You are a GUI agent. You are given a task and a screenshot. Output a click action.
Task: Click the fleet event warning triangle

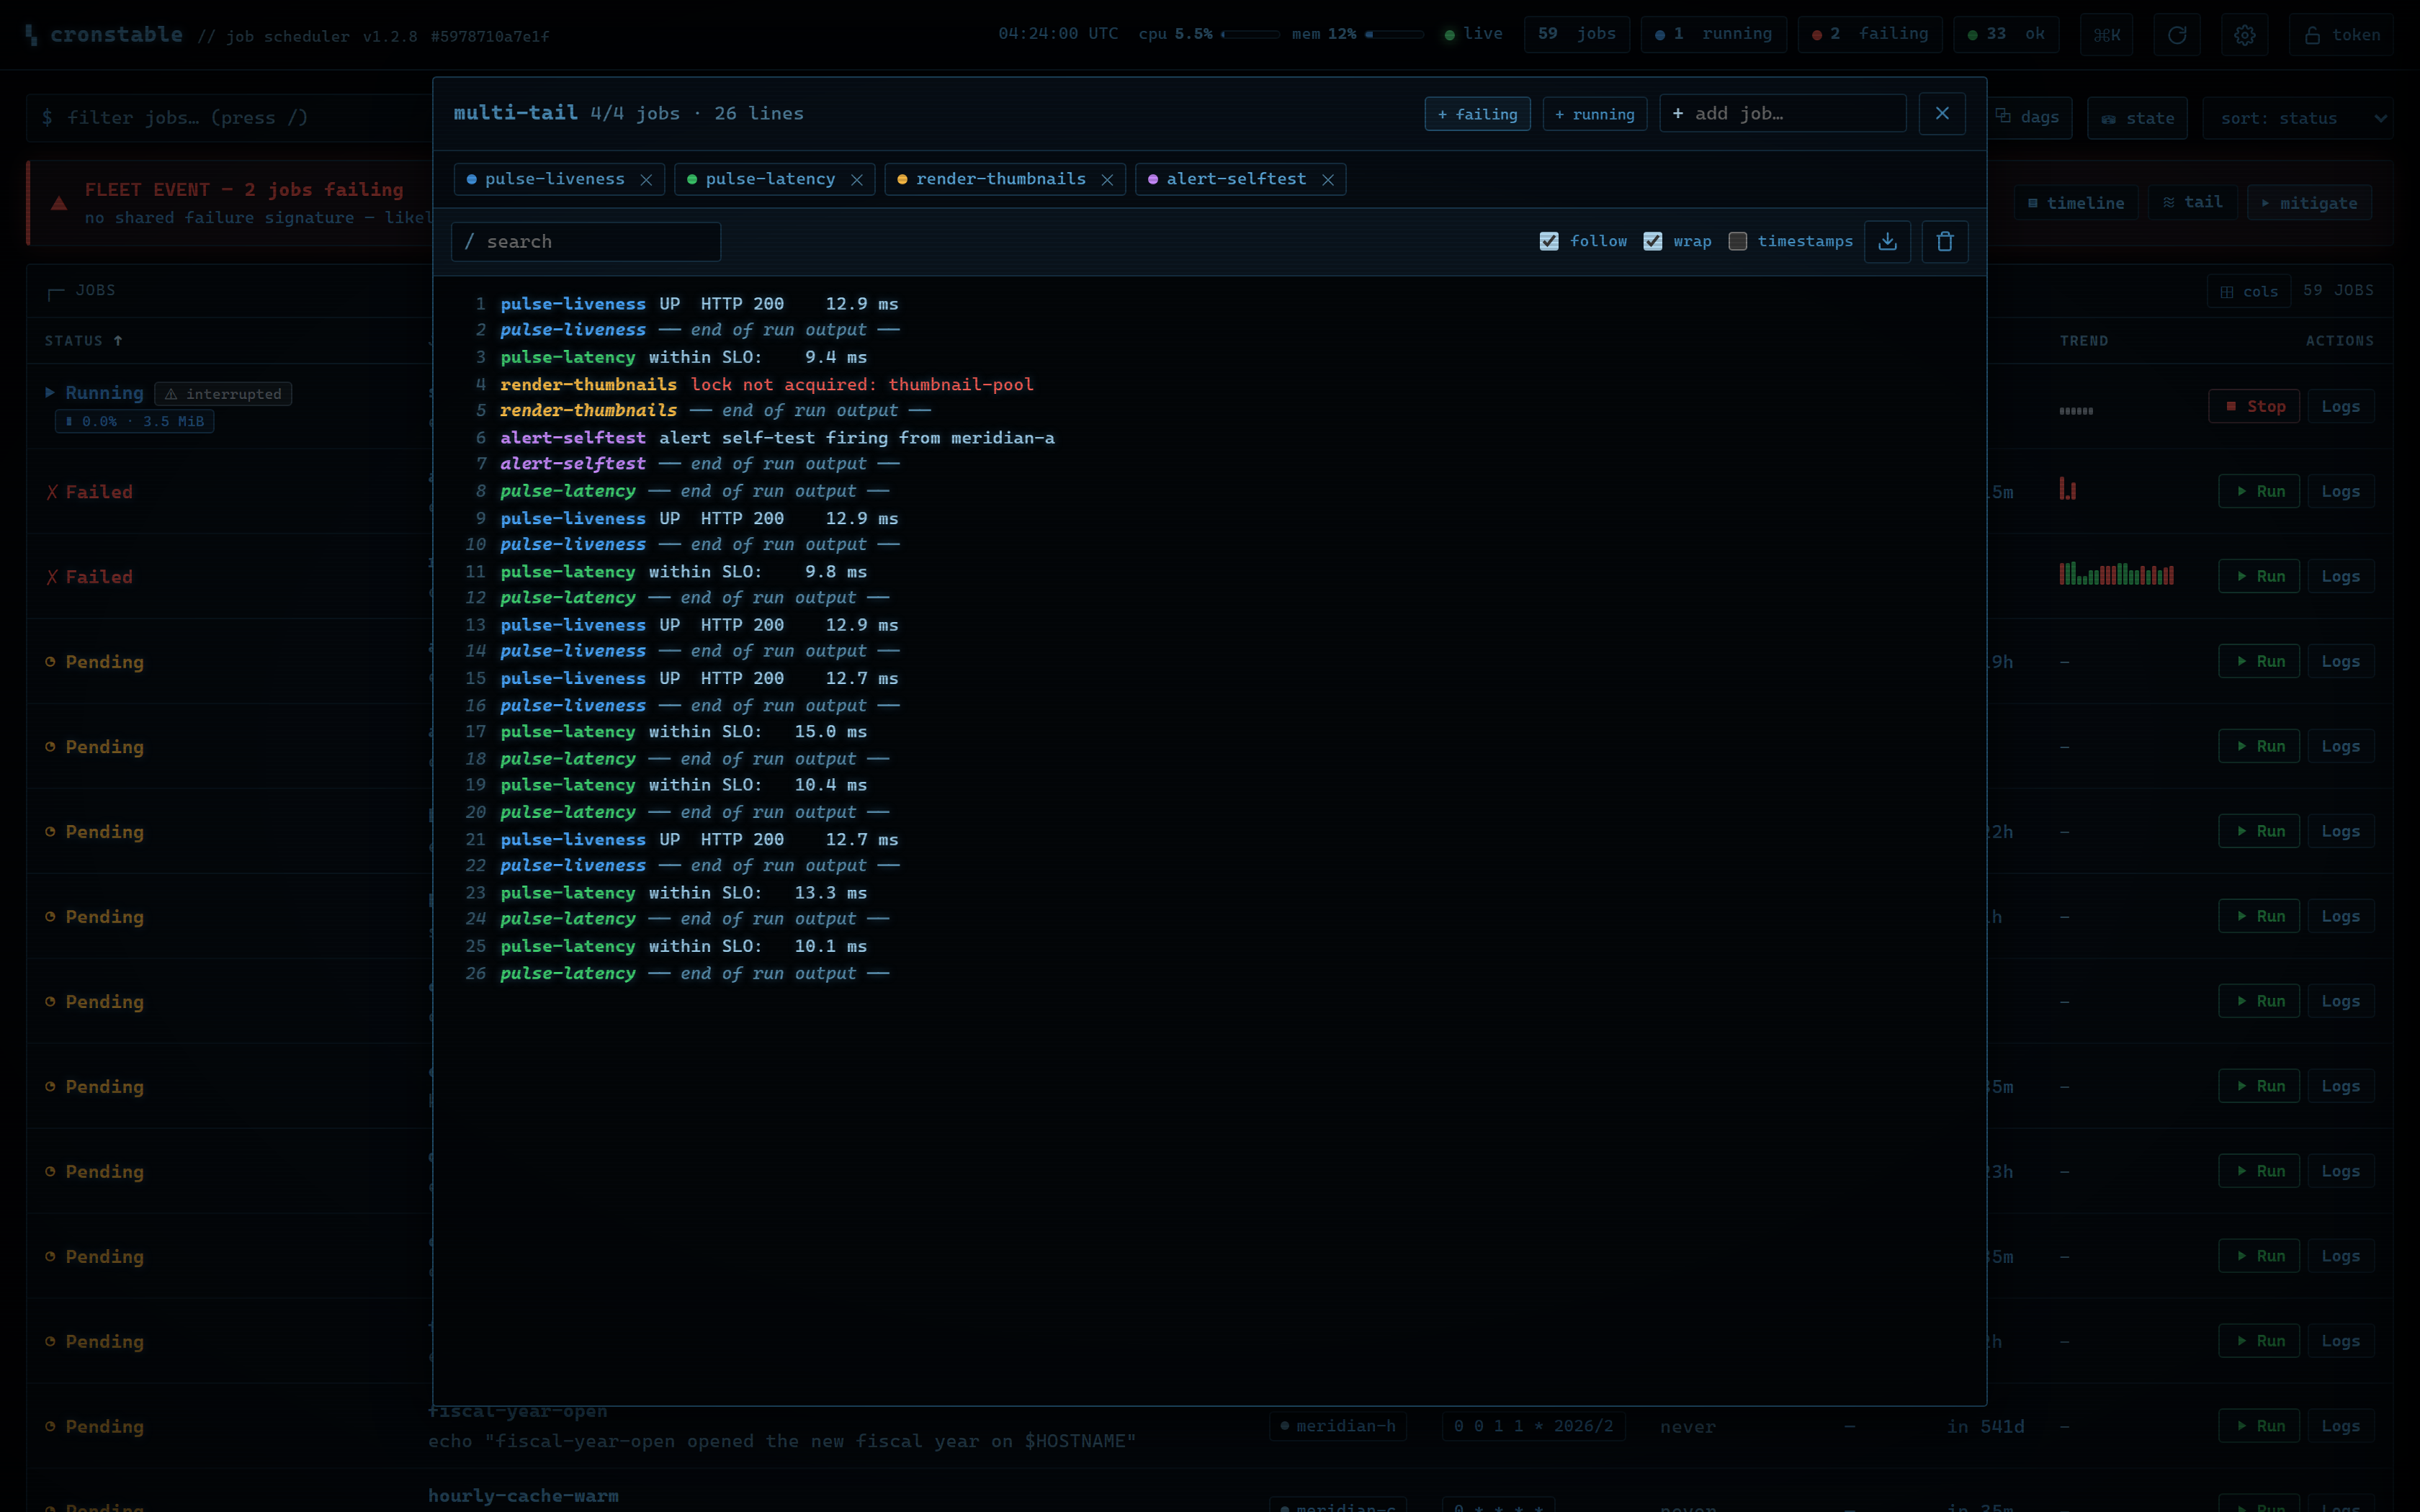coord(59,203)
